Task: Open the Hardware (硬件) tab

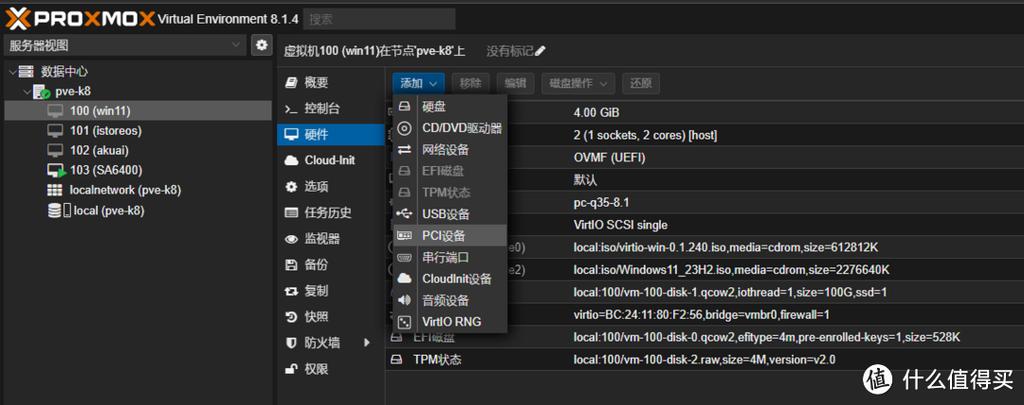Action: (x=330, y=135)
